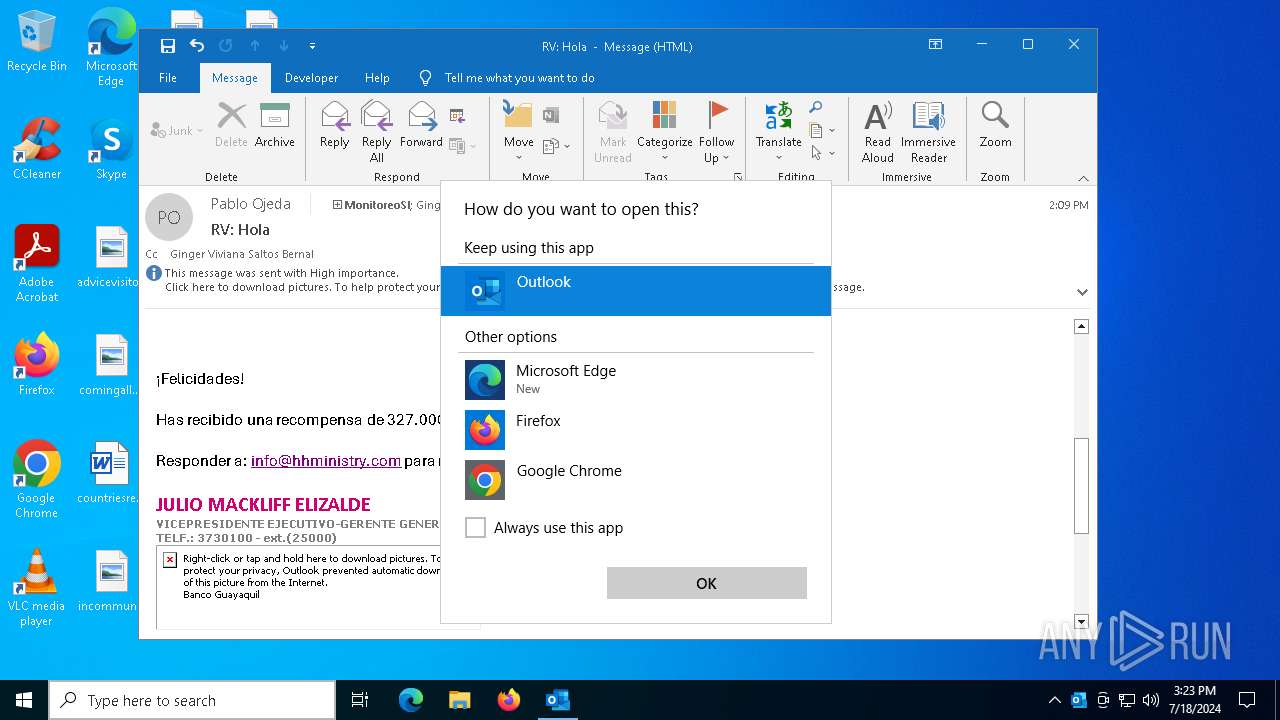
Task: Switch to the Message ribbon tab
Action: [235, 78]
